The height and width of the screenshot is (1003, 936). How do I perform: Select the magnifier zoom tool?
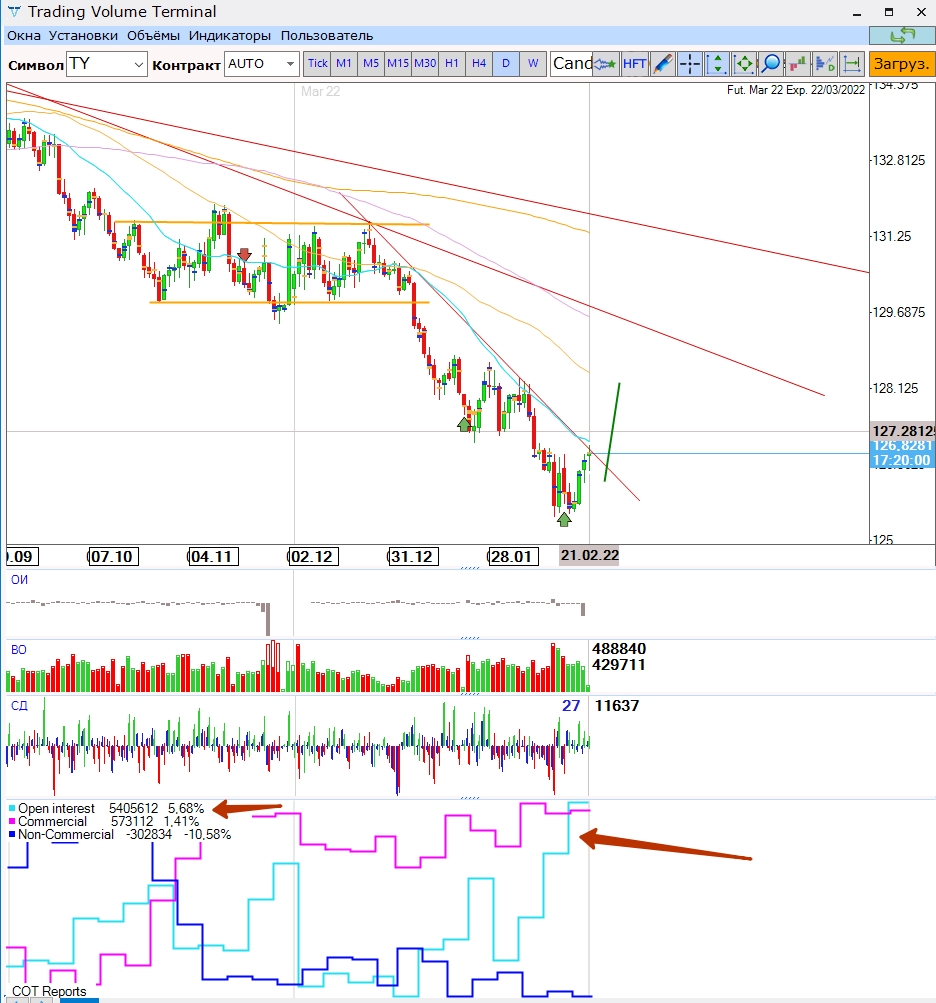(x=771, y=64)
